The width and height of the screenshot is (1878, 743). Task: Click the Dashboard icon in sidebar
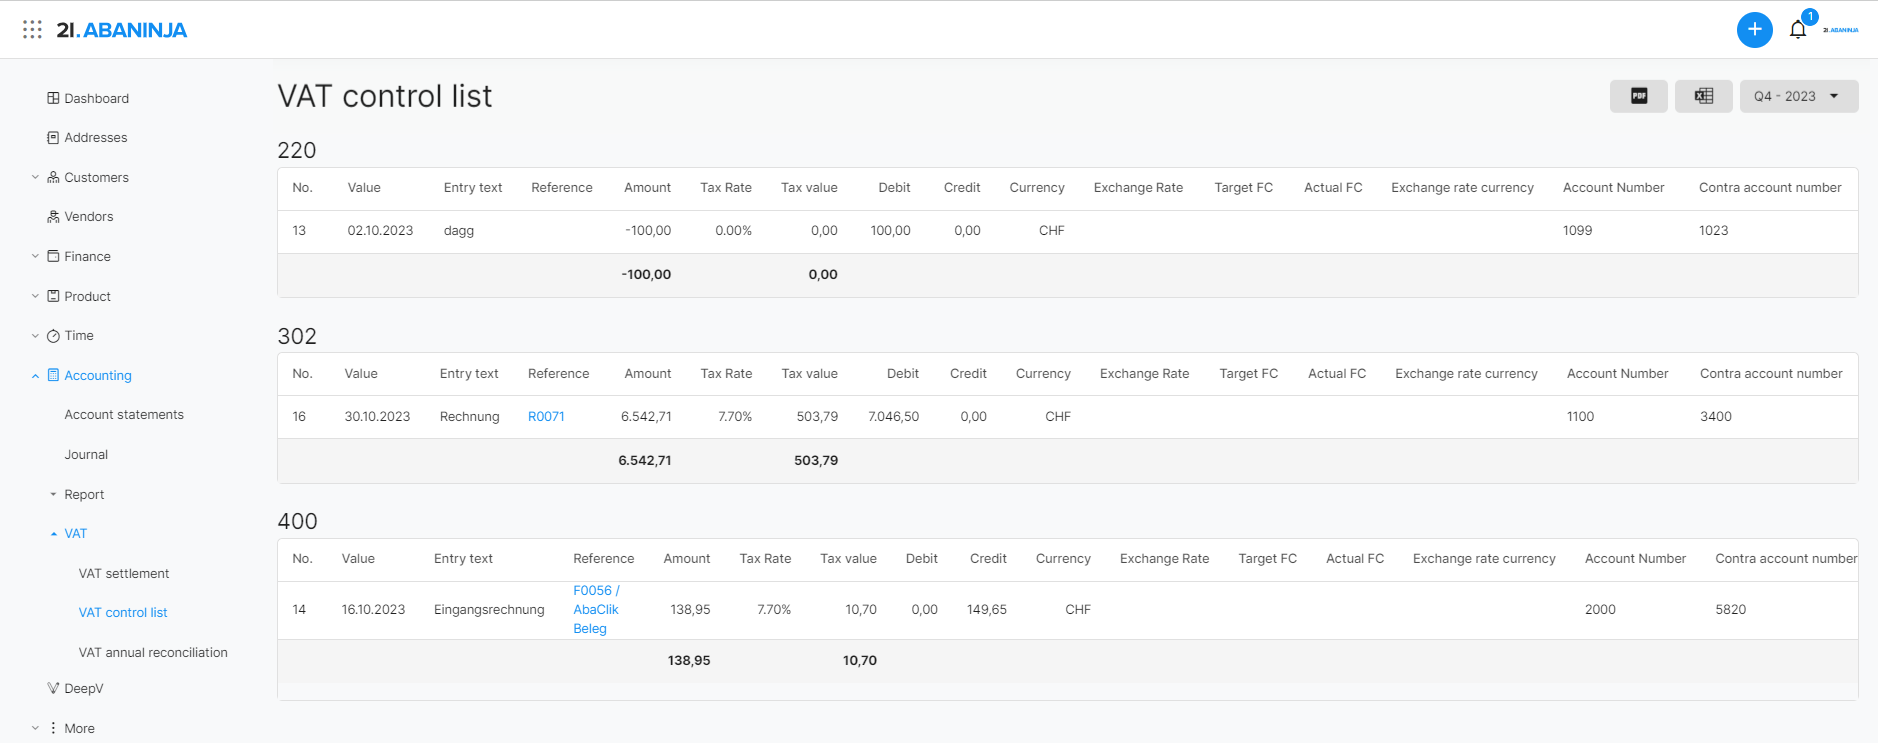coord(53,98)
